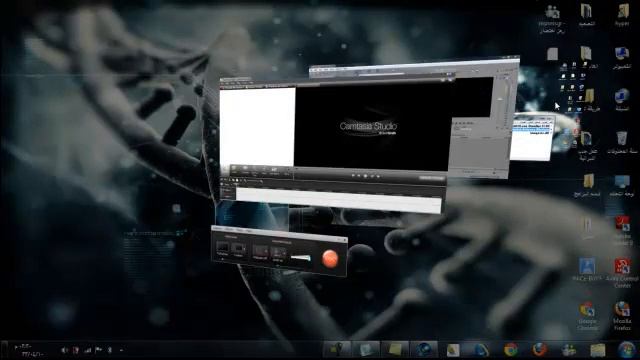The height and width of the screenshot is (360, 640).
Task: Start recording with the red record button
Action: pos(330,258)
